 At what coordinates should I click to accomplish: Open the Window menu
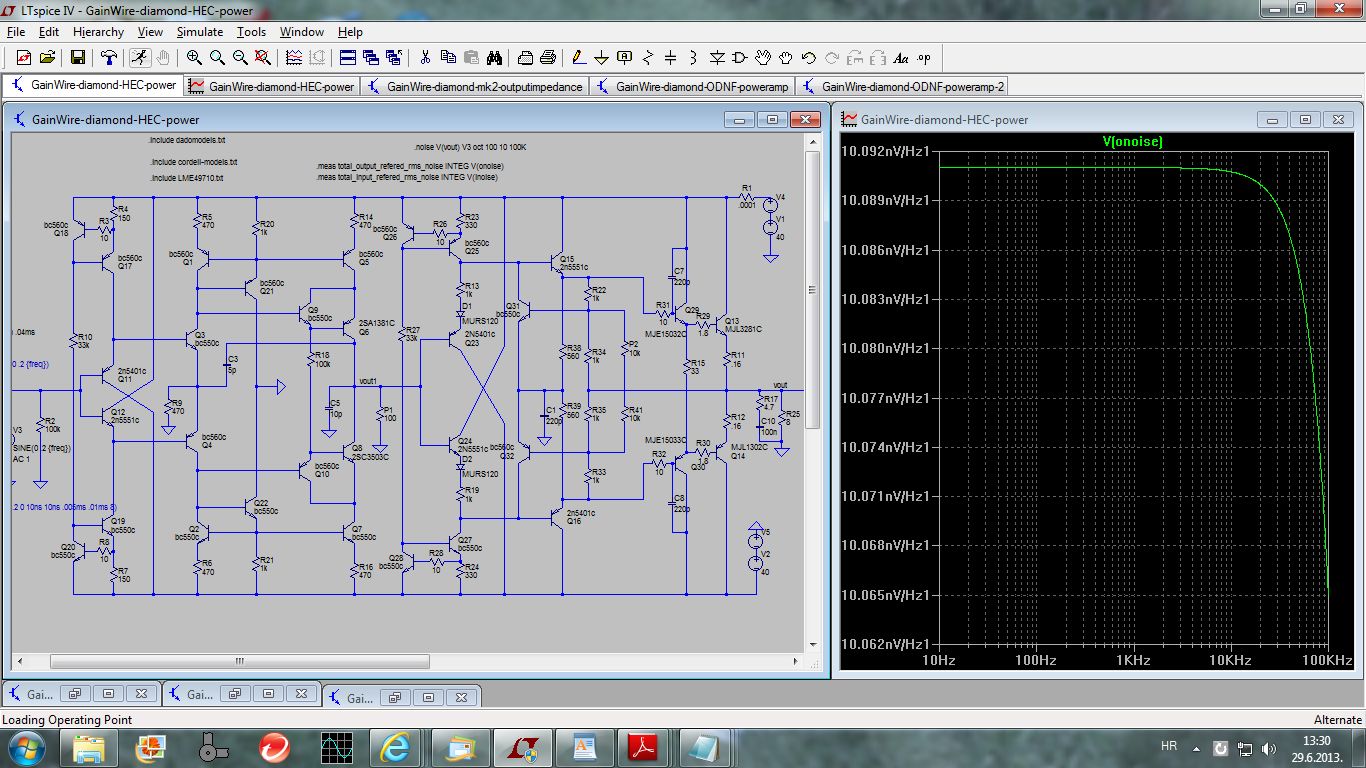coord(301,32)
